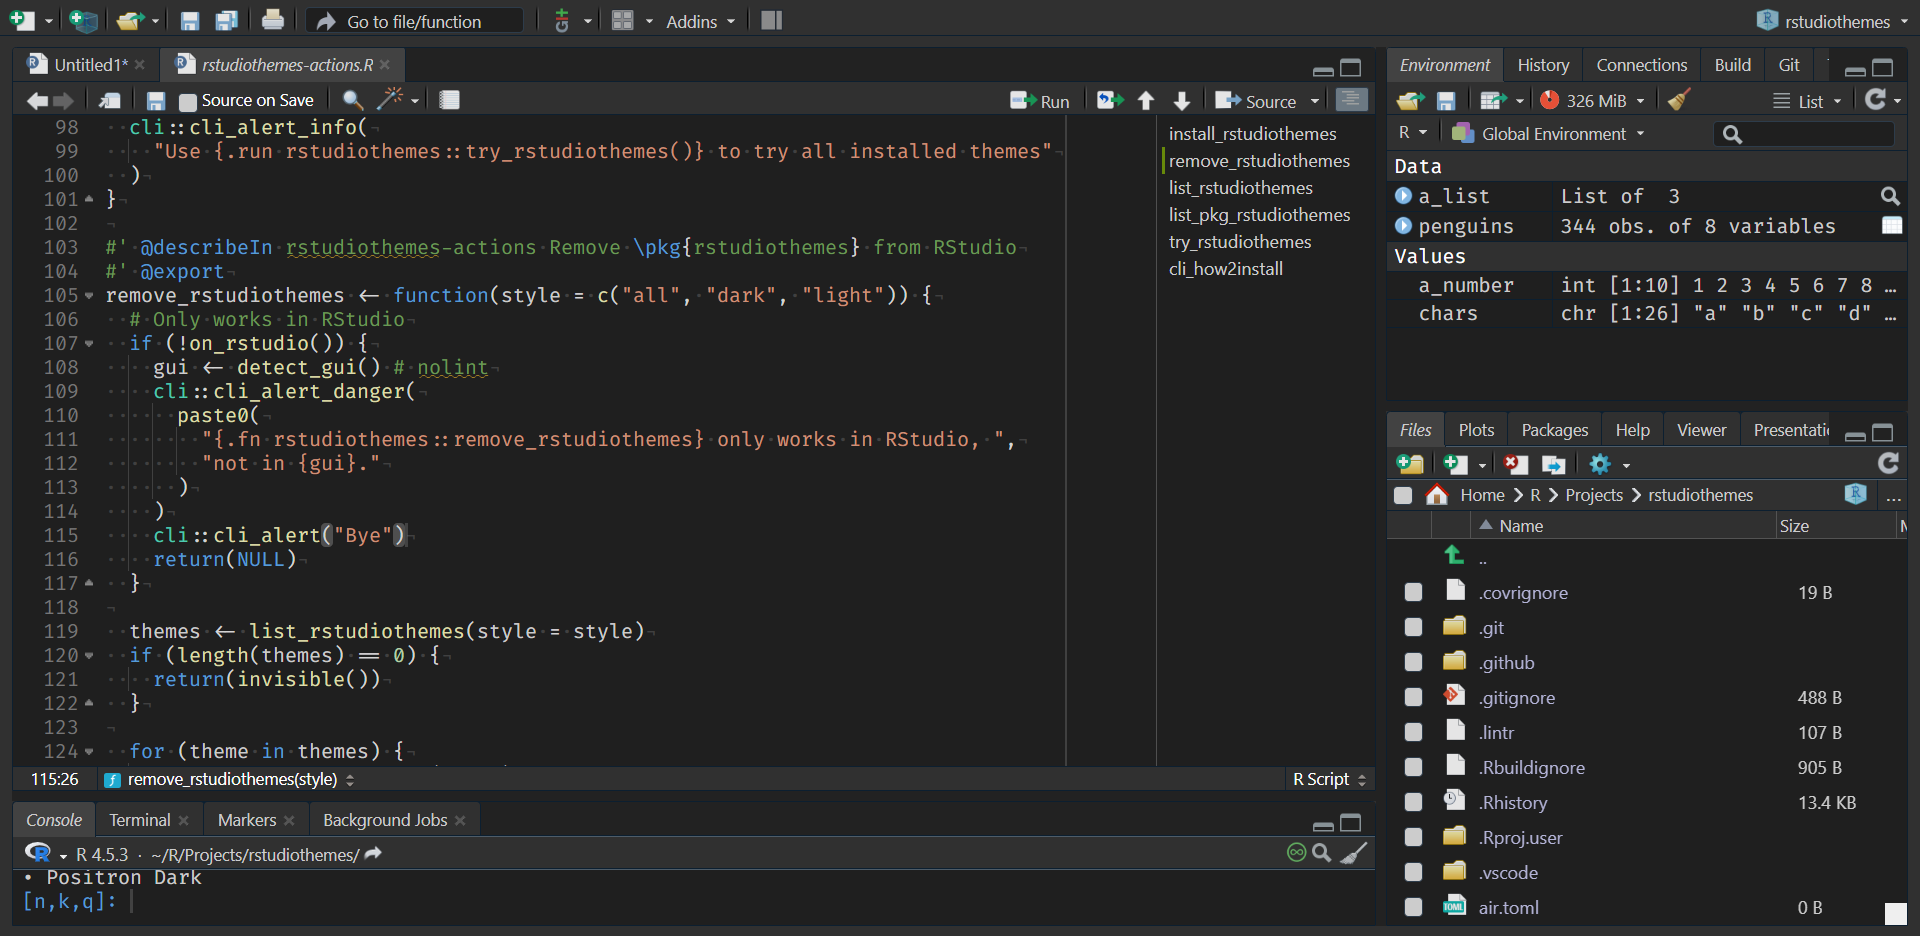Open the Packages tab
Screen dimensions: 1920x936
(1554, 430)
